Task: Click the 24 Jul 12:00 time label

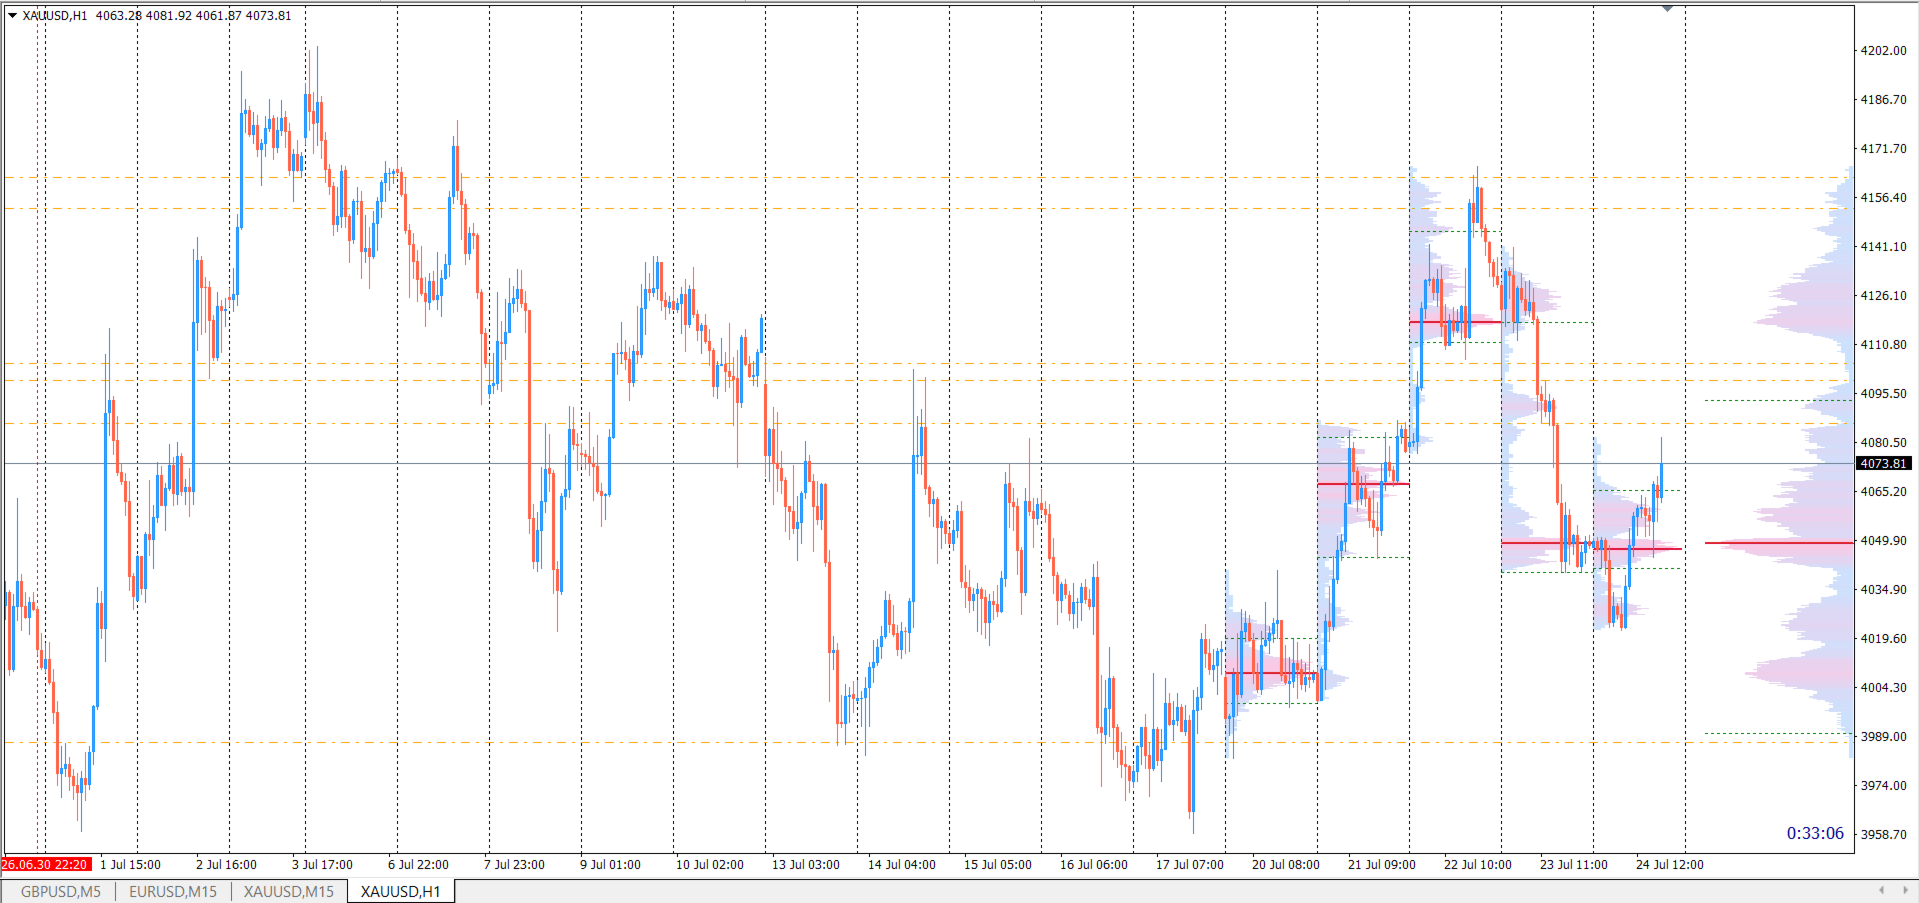Action: (1670, 865)
